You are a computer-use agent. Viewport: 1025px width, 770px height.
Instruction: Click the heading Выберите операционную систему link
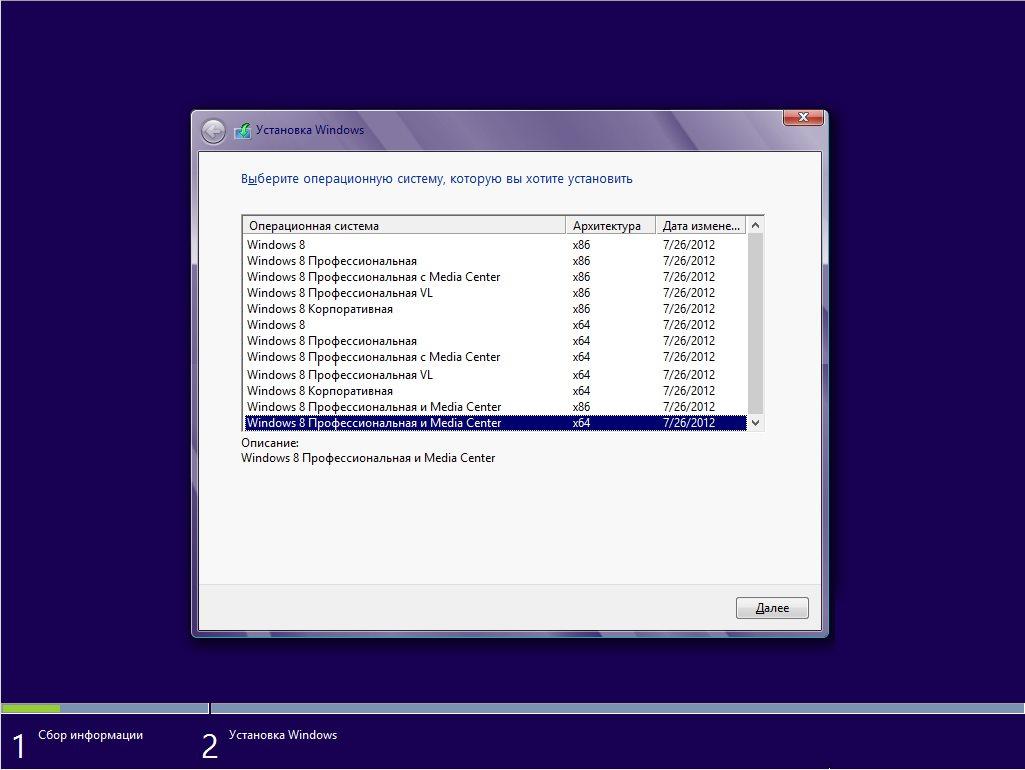437,178
